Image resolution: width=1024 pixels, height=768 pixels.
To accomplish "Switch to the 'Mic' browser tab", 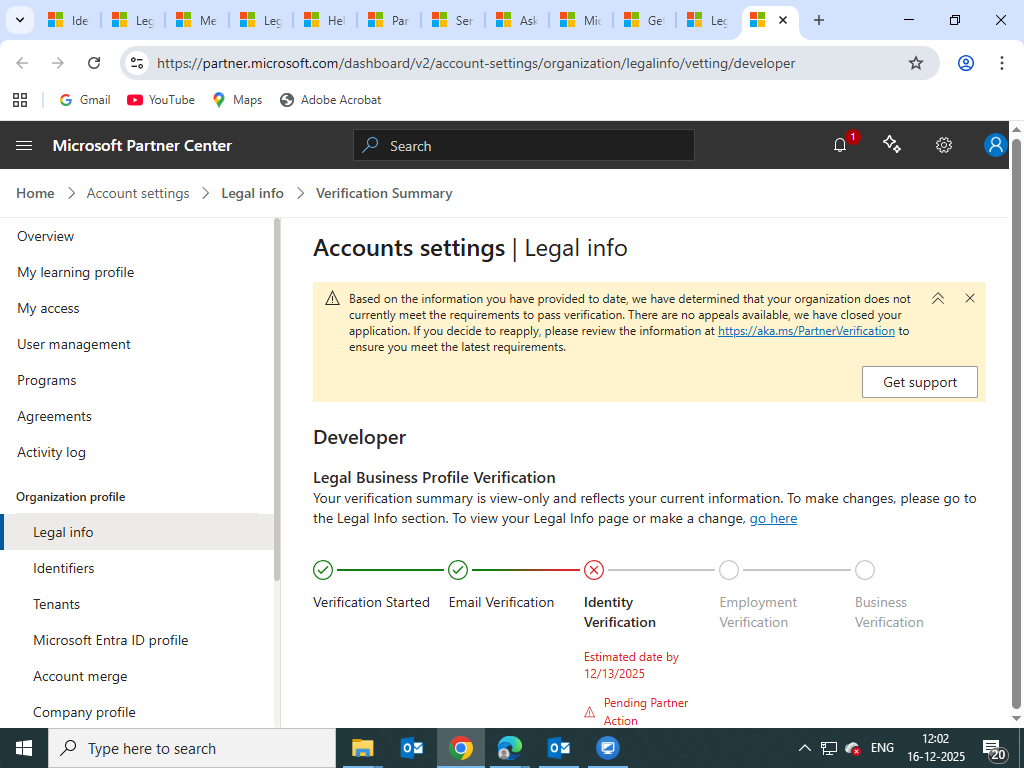I will click(581, 20).
